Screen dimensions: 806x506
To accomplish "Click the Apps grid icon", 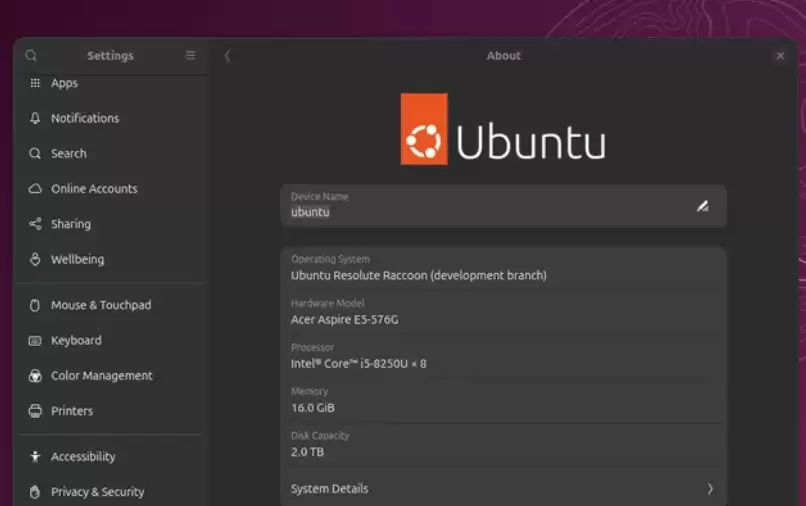I will point(35,83).
